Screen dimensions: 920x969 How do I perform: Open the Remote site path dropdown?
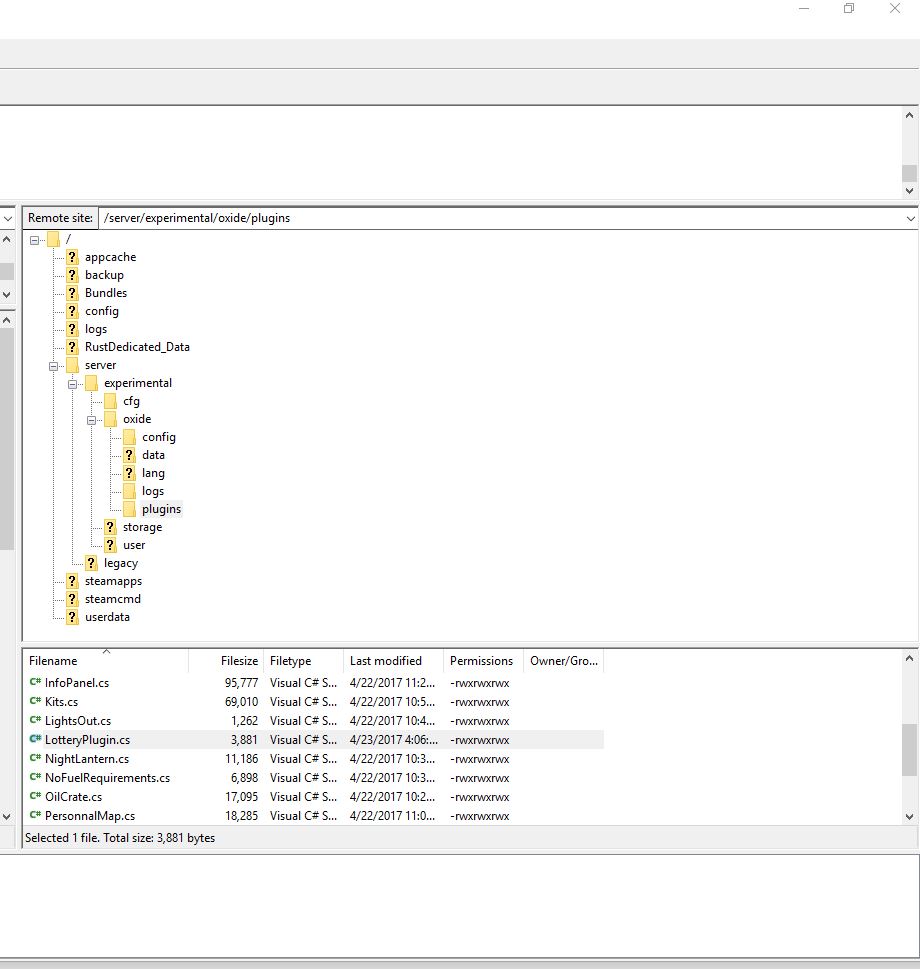click(910, 219)
